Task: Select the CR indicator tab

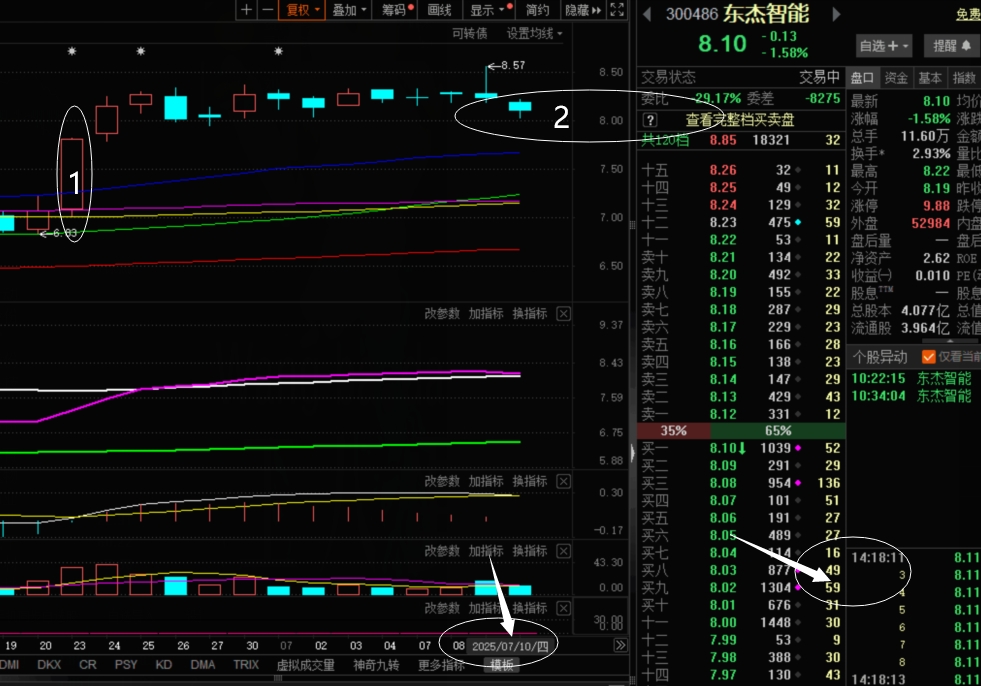Action: (88, 665)
